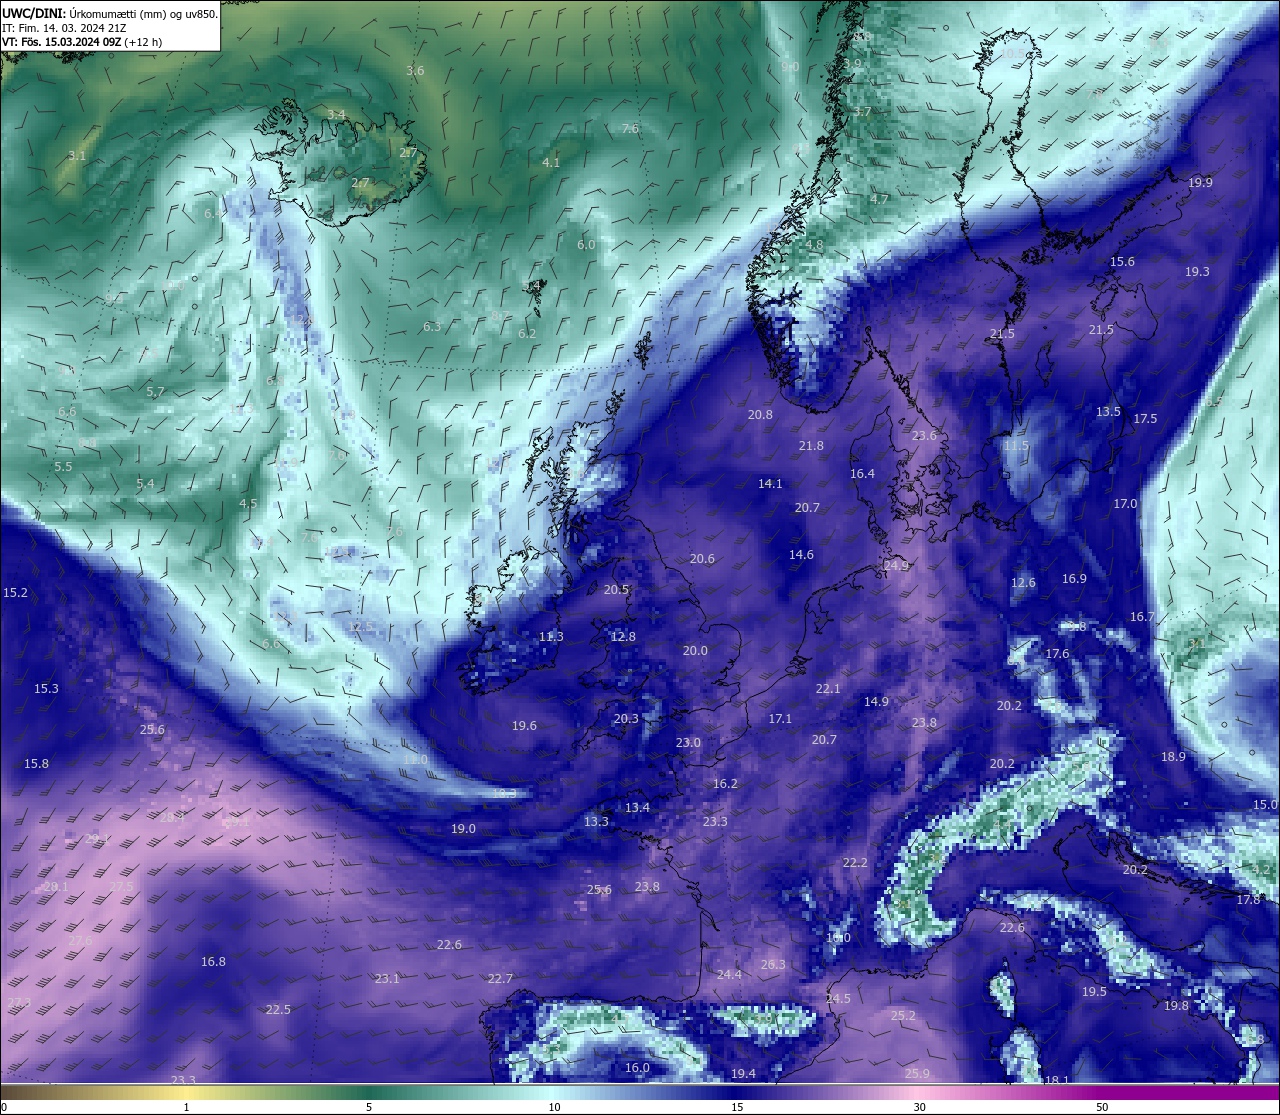Click the 14.1 value on the map
The image size is (1280, 1115).
[x=770, y=484]
